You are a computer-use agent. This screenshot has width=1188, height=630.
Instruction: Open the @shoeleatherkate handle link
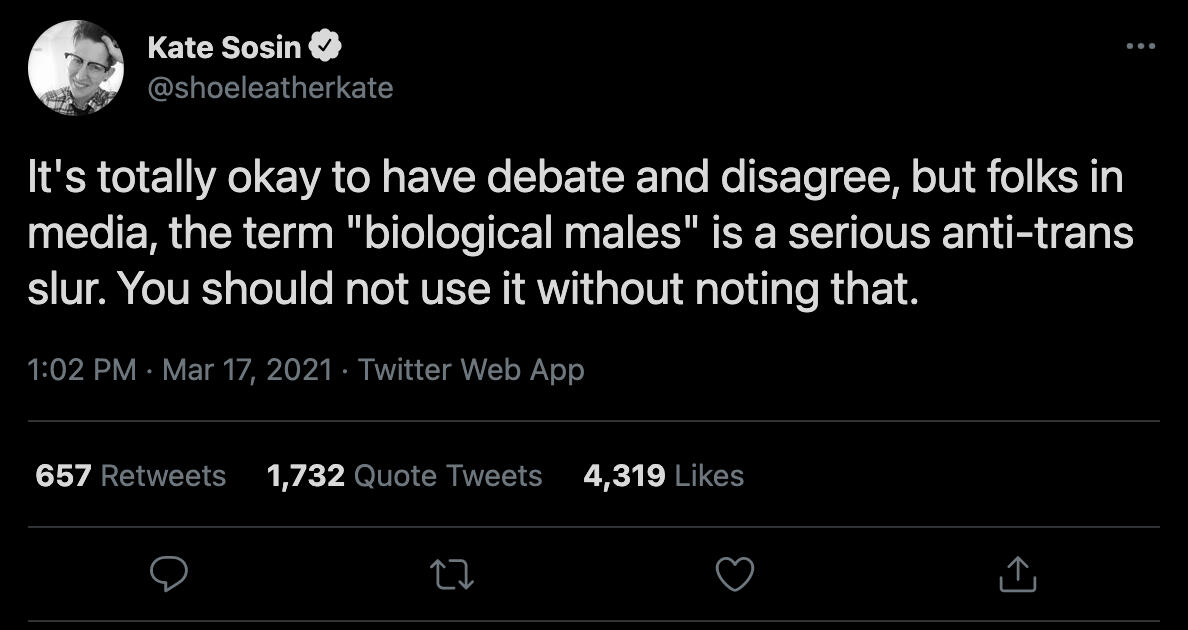[270, 88]
